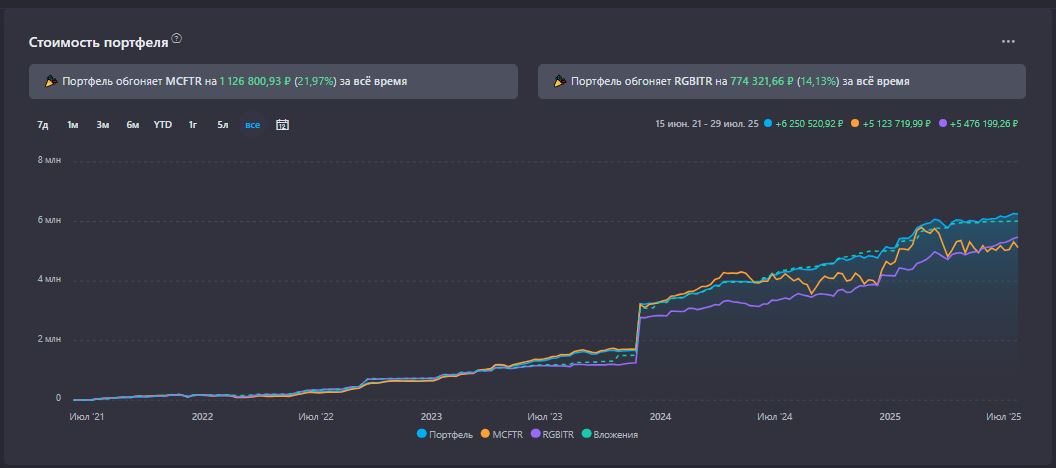Select the все time range
Viewport: 1056px width, 468px height.
pyautogui.click(x=253, y=125)
